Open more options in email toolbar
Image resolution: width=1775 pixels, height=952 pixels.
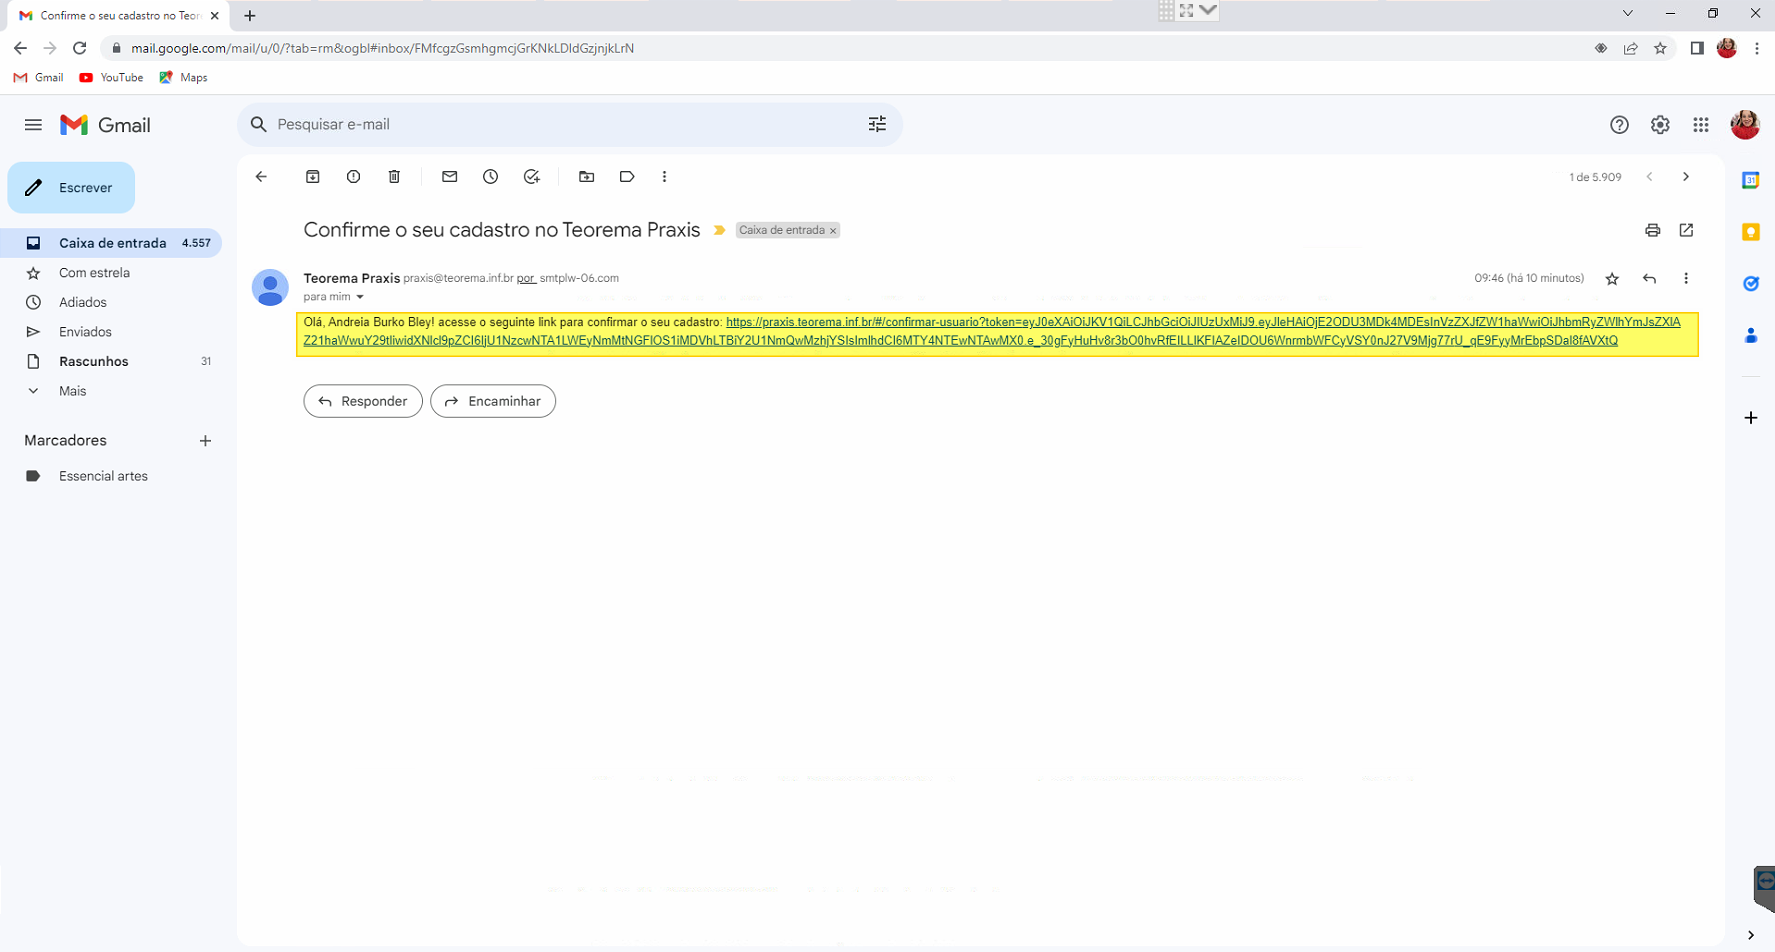[665, 177]
